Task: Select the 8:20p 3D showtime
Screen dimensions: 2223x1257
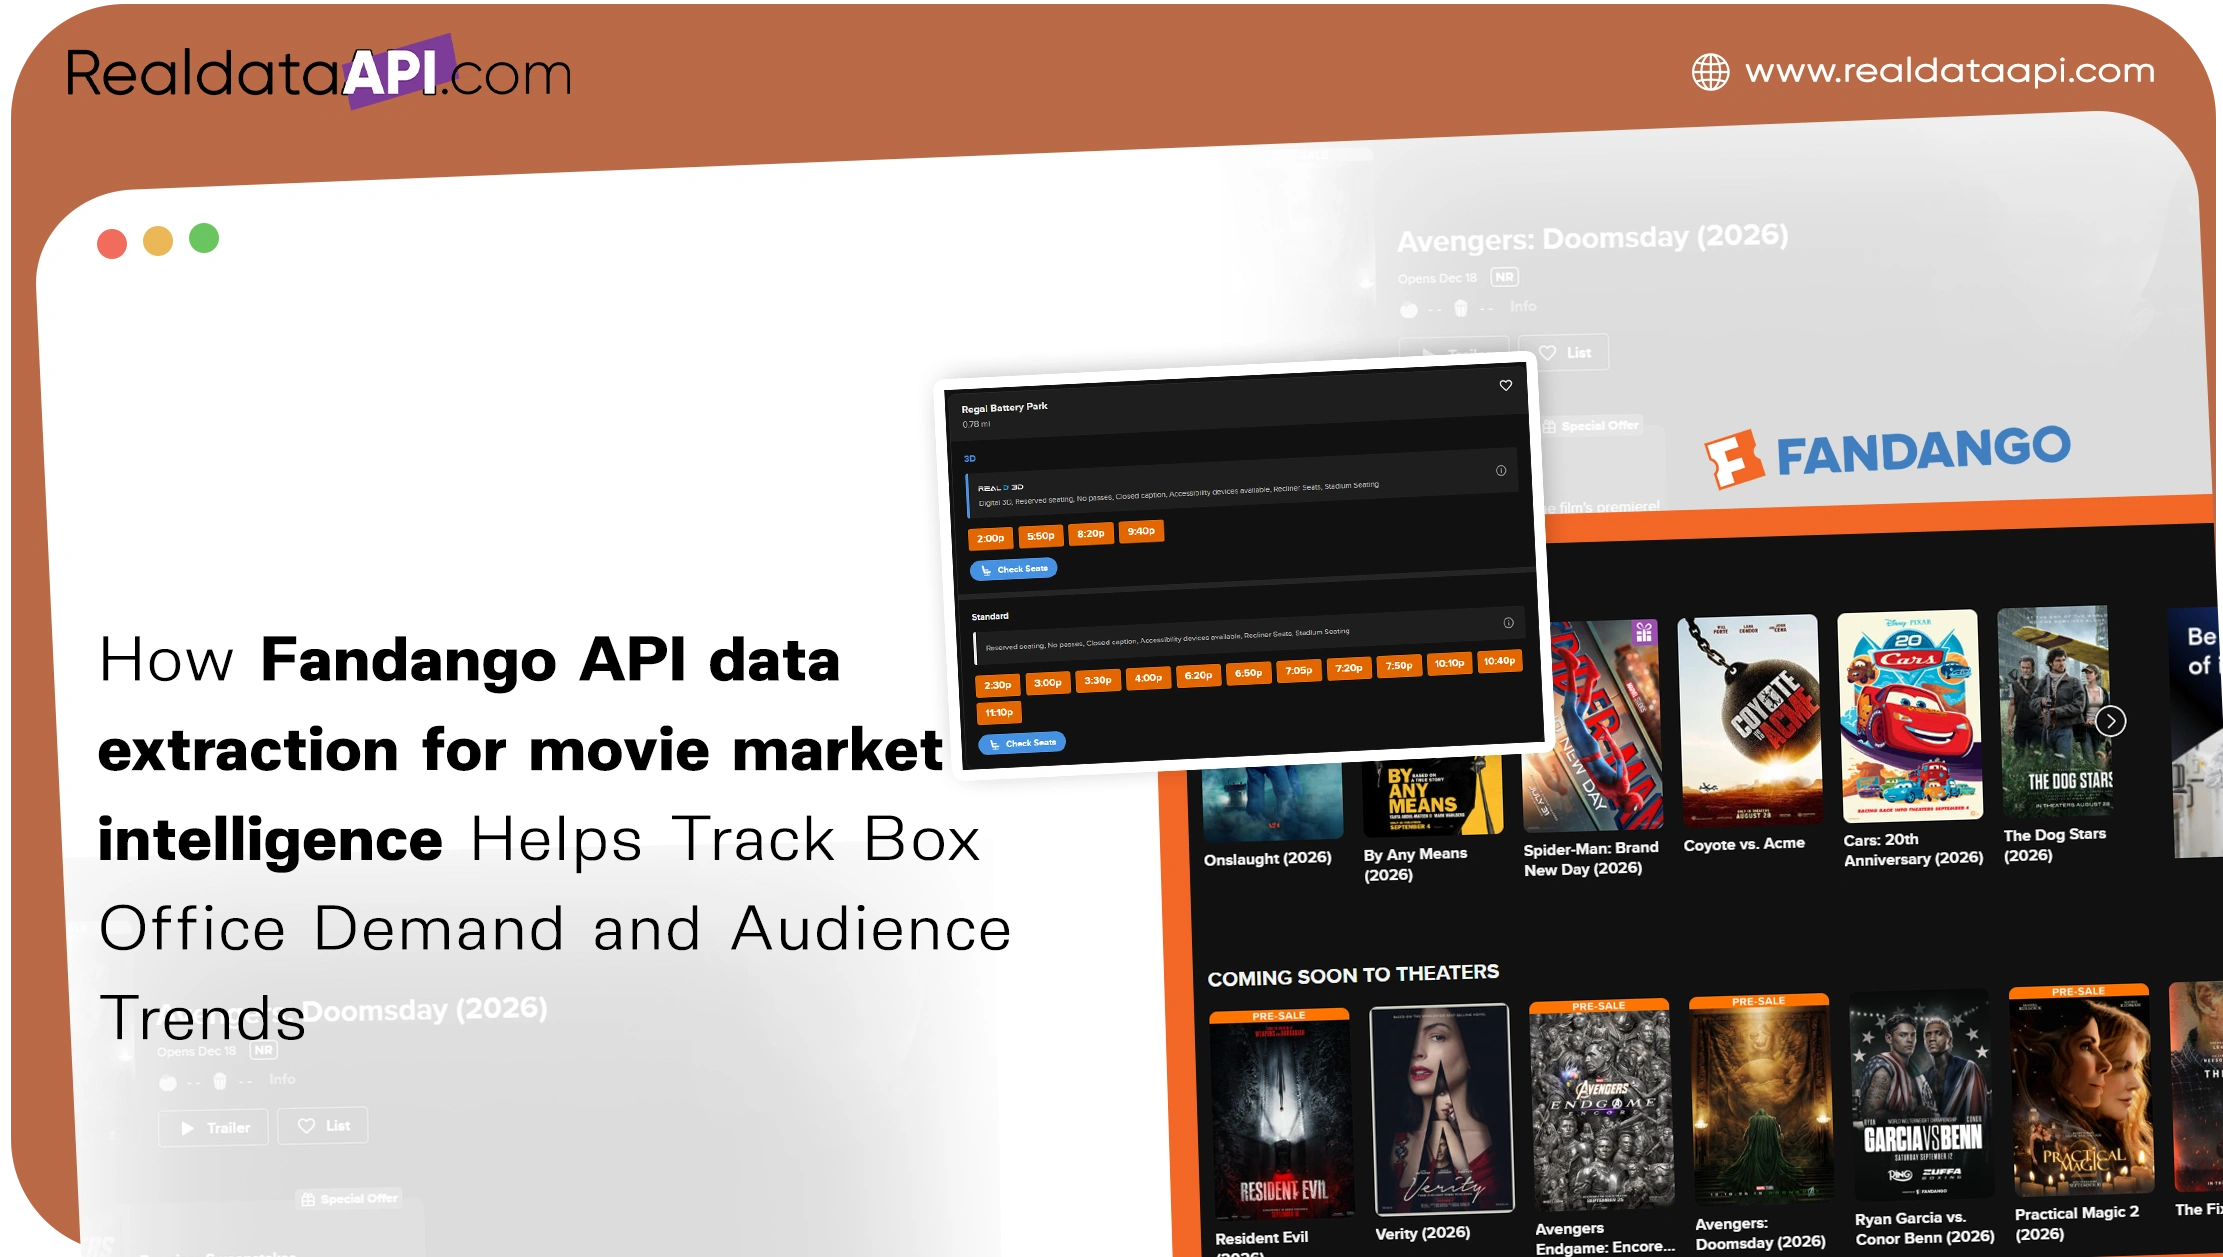Action: click(1090, 533)
